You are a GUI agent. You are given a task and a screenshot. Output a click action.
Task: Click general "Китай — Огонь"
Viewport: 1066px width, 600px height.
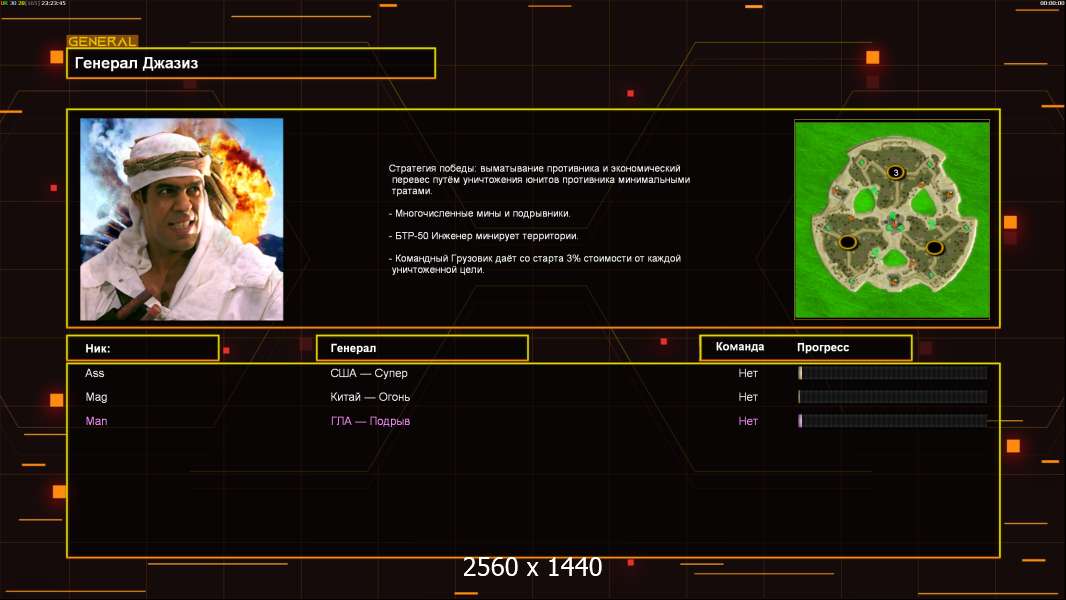(x=370, y=397)
